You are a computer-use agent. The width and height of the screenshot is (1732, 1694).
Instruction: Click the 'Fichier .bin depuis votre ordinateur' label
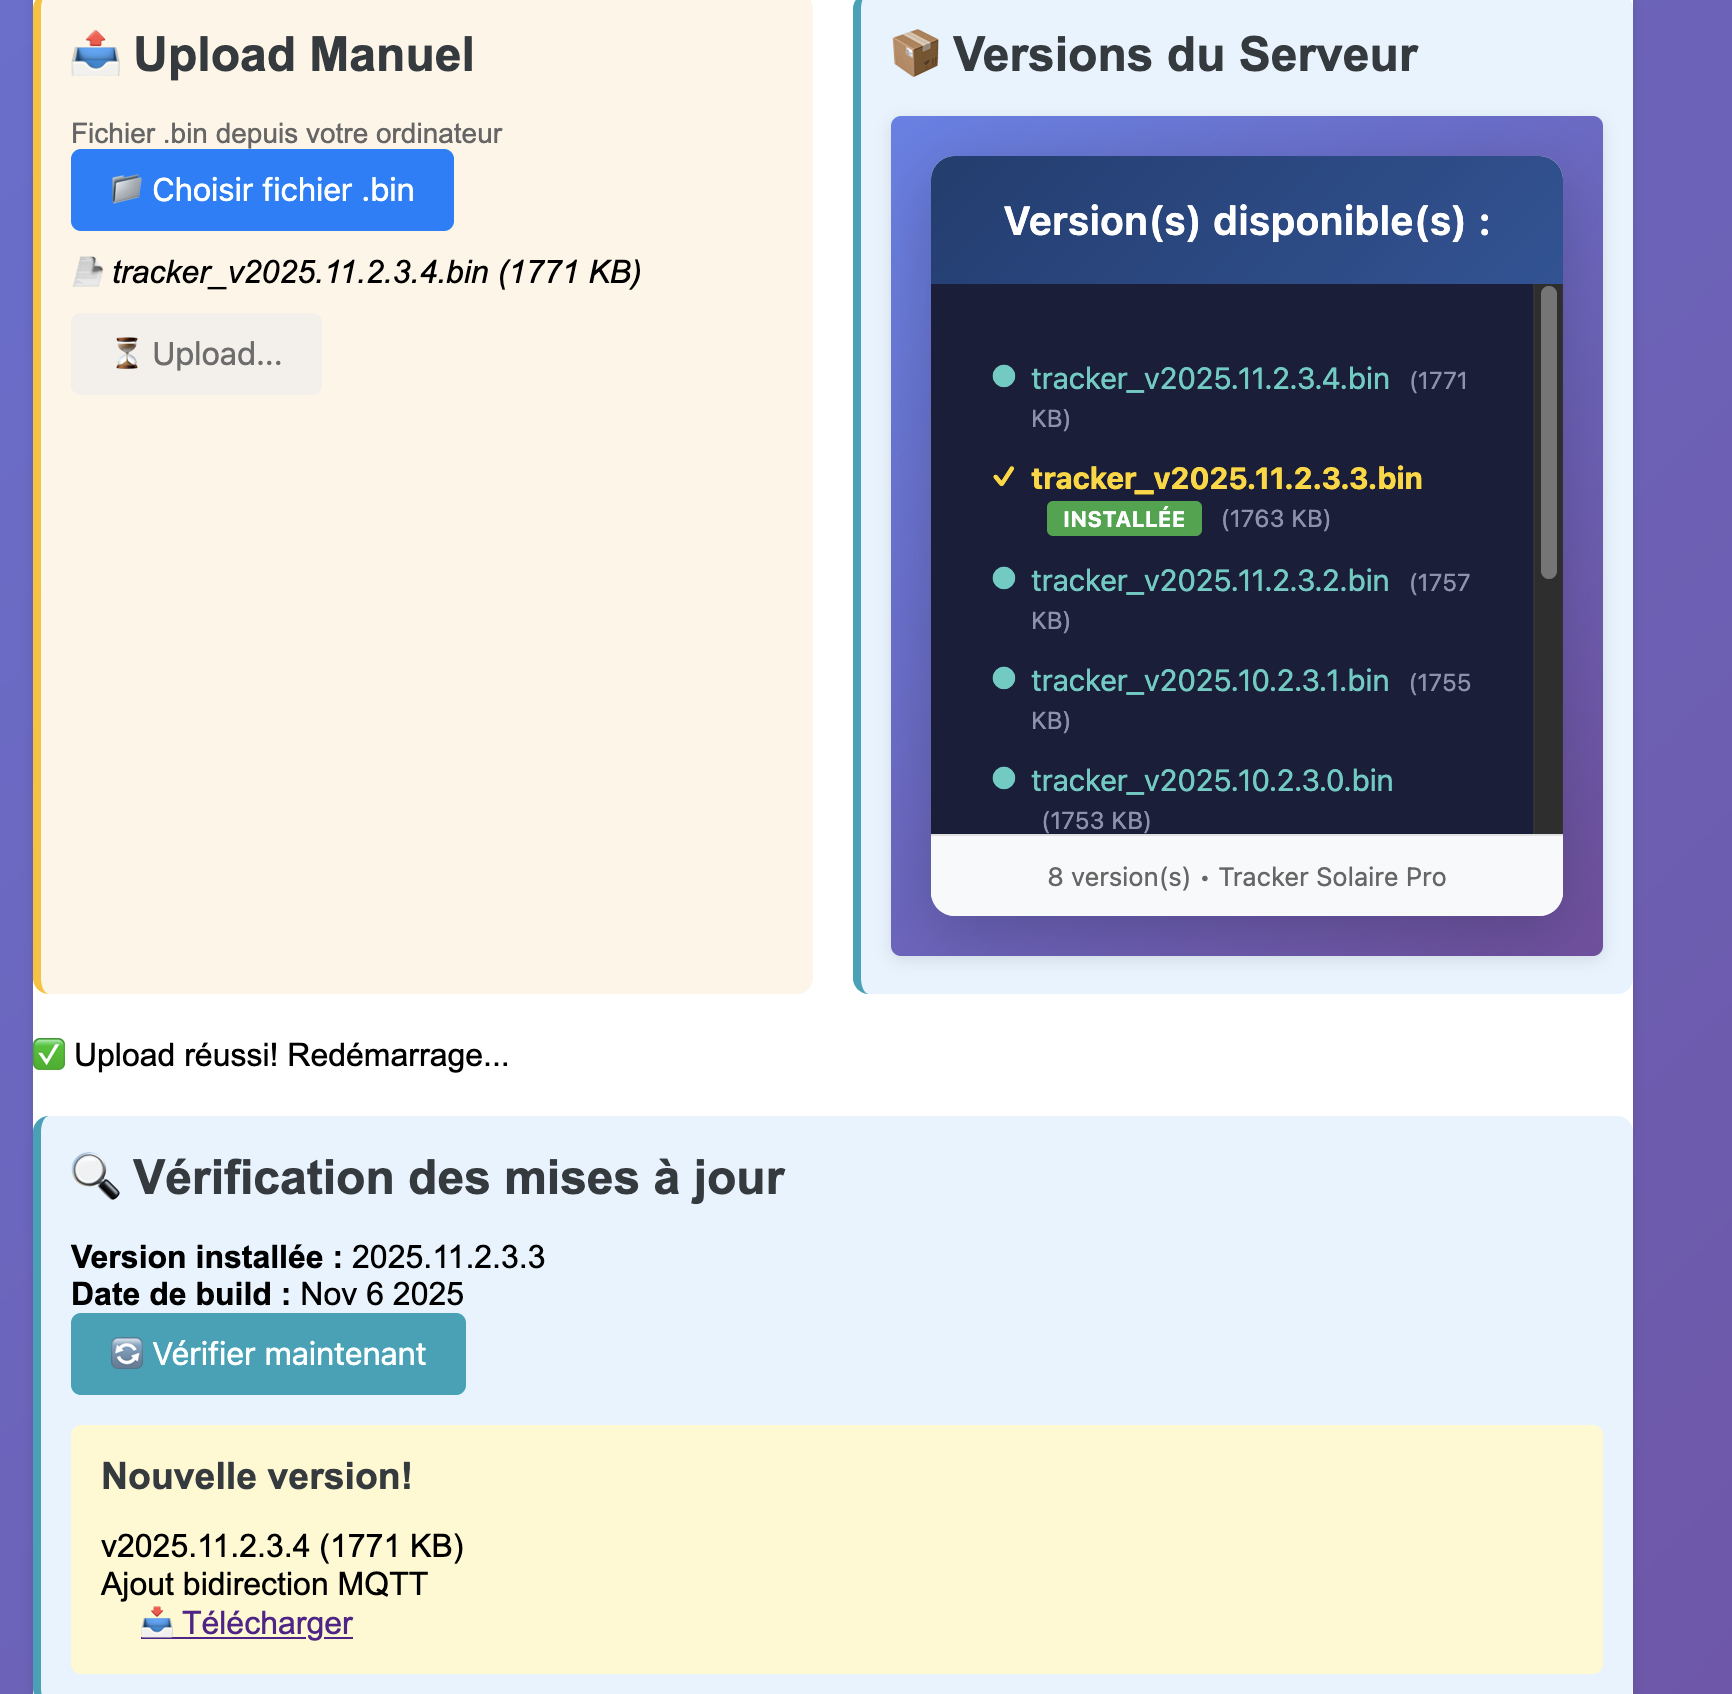point(286,133)
